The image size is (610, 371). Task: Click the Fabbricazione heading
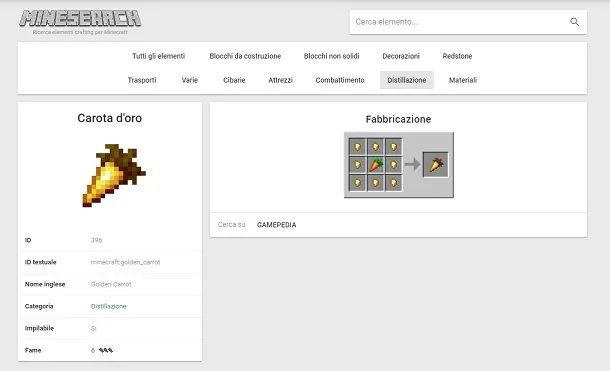tap(398, 119)
